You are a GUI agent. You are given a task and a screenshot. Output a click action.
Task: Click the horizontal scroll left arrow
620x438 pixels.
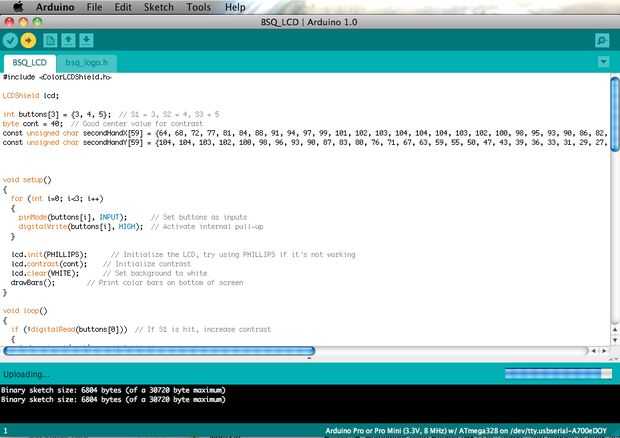tap(594, 351)
